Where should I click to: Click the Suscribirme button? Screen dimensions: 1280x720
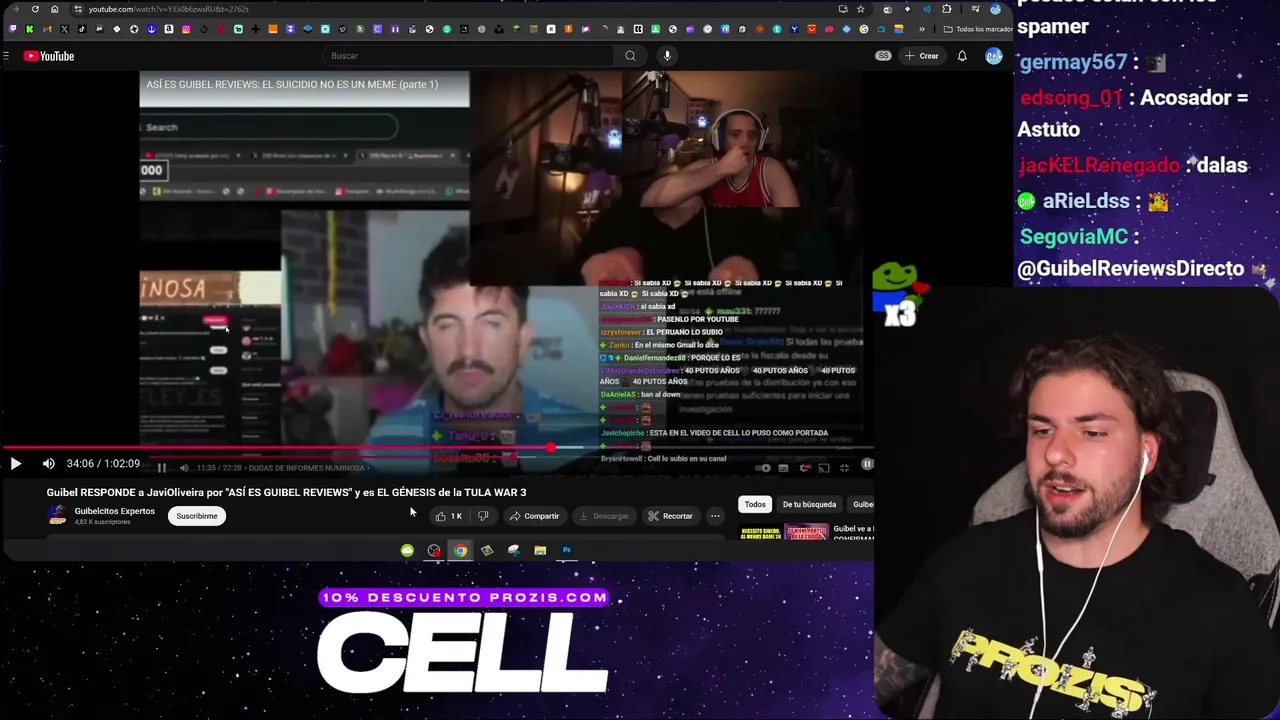tap(197, 516)
